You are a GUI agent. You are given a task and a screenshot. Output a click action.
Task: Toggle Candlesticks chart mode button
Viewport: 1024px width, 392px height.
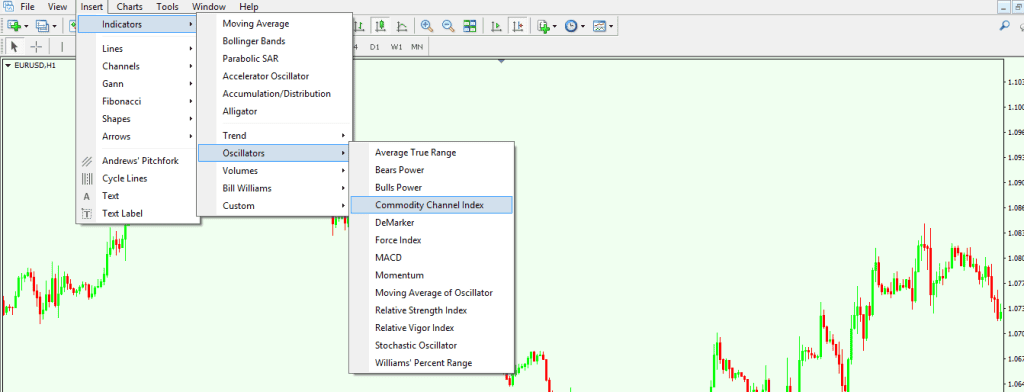point(381,26)
